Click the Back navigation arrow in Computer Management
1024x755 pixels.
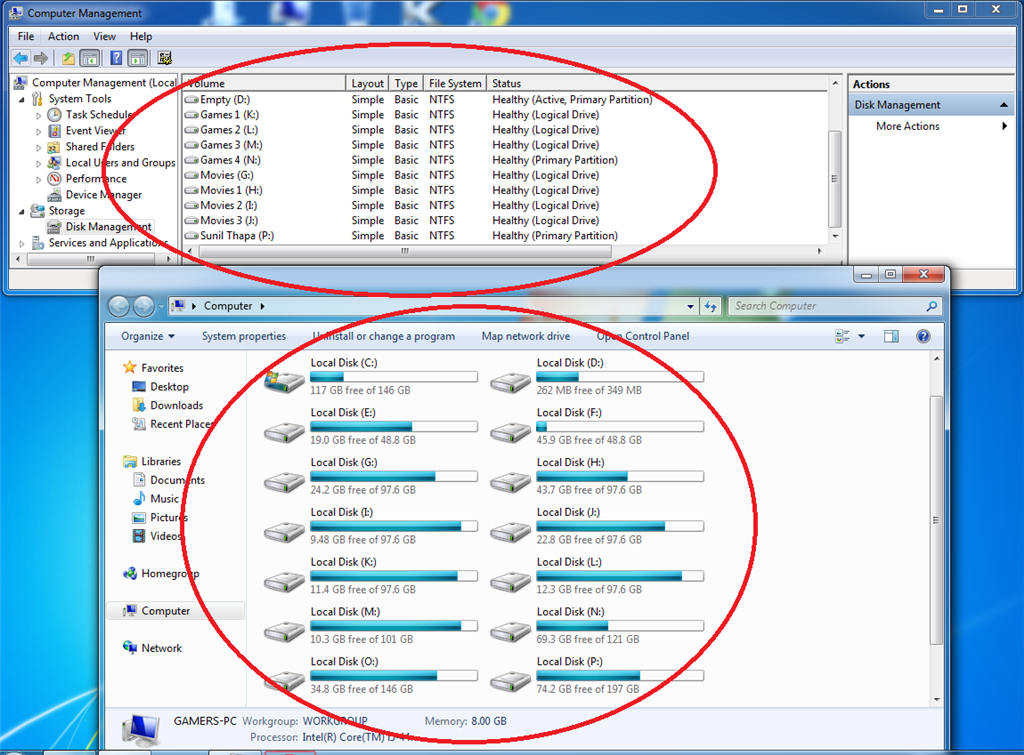[x=20, y=57]
